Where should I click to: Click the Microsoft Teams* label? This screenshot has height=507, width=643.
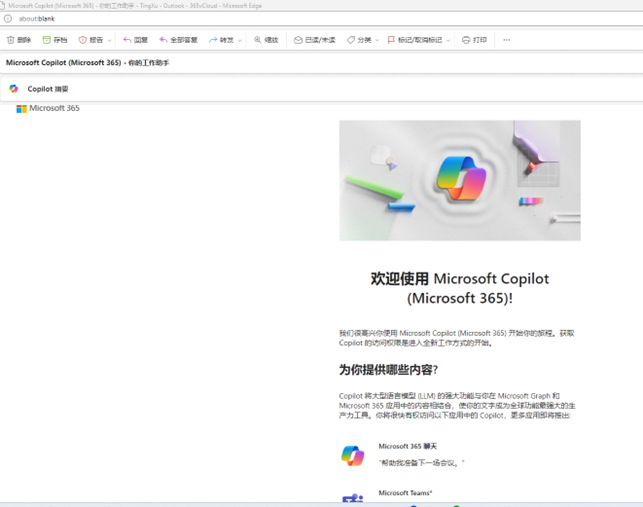(x=405, y=493)
